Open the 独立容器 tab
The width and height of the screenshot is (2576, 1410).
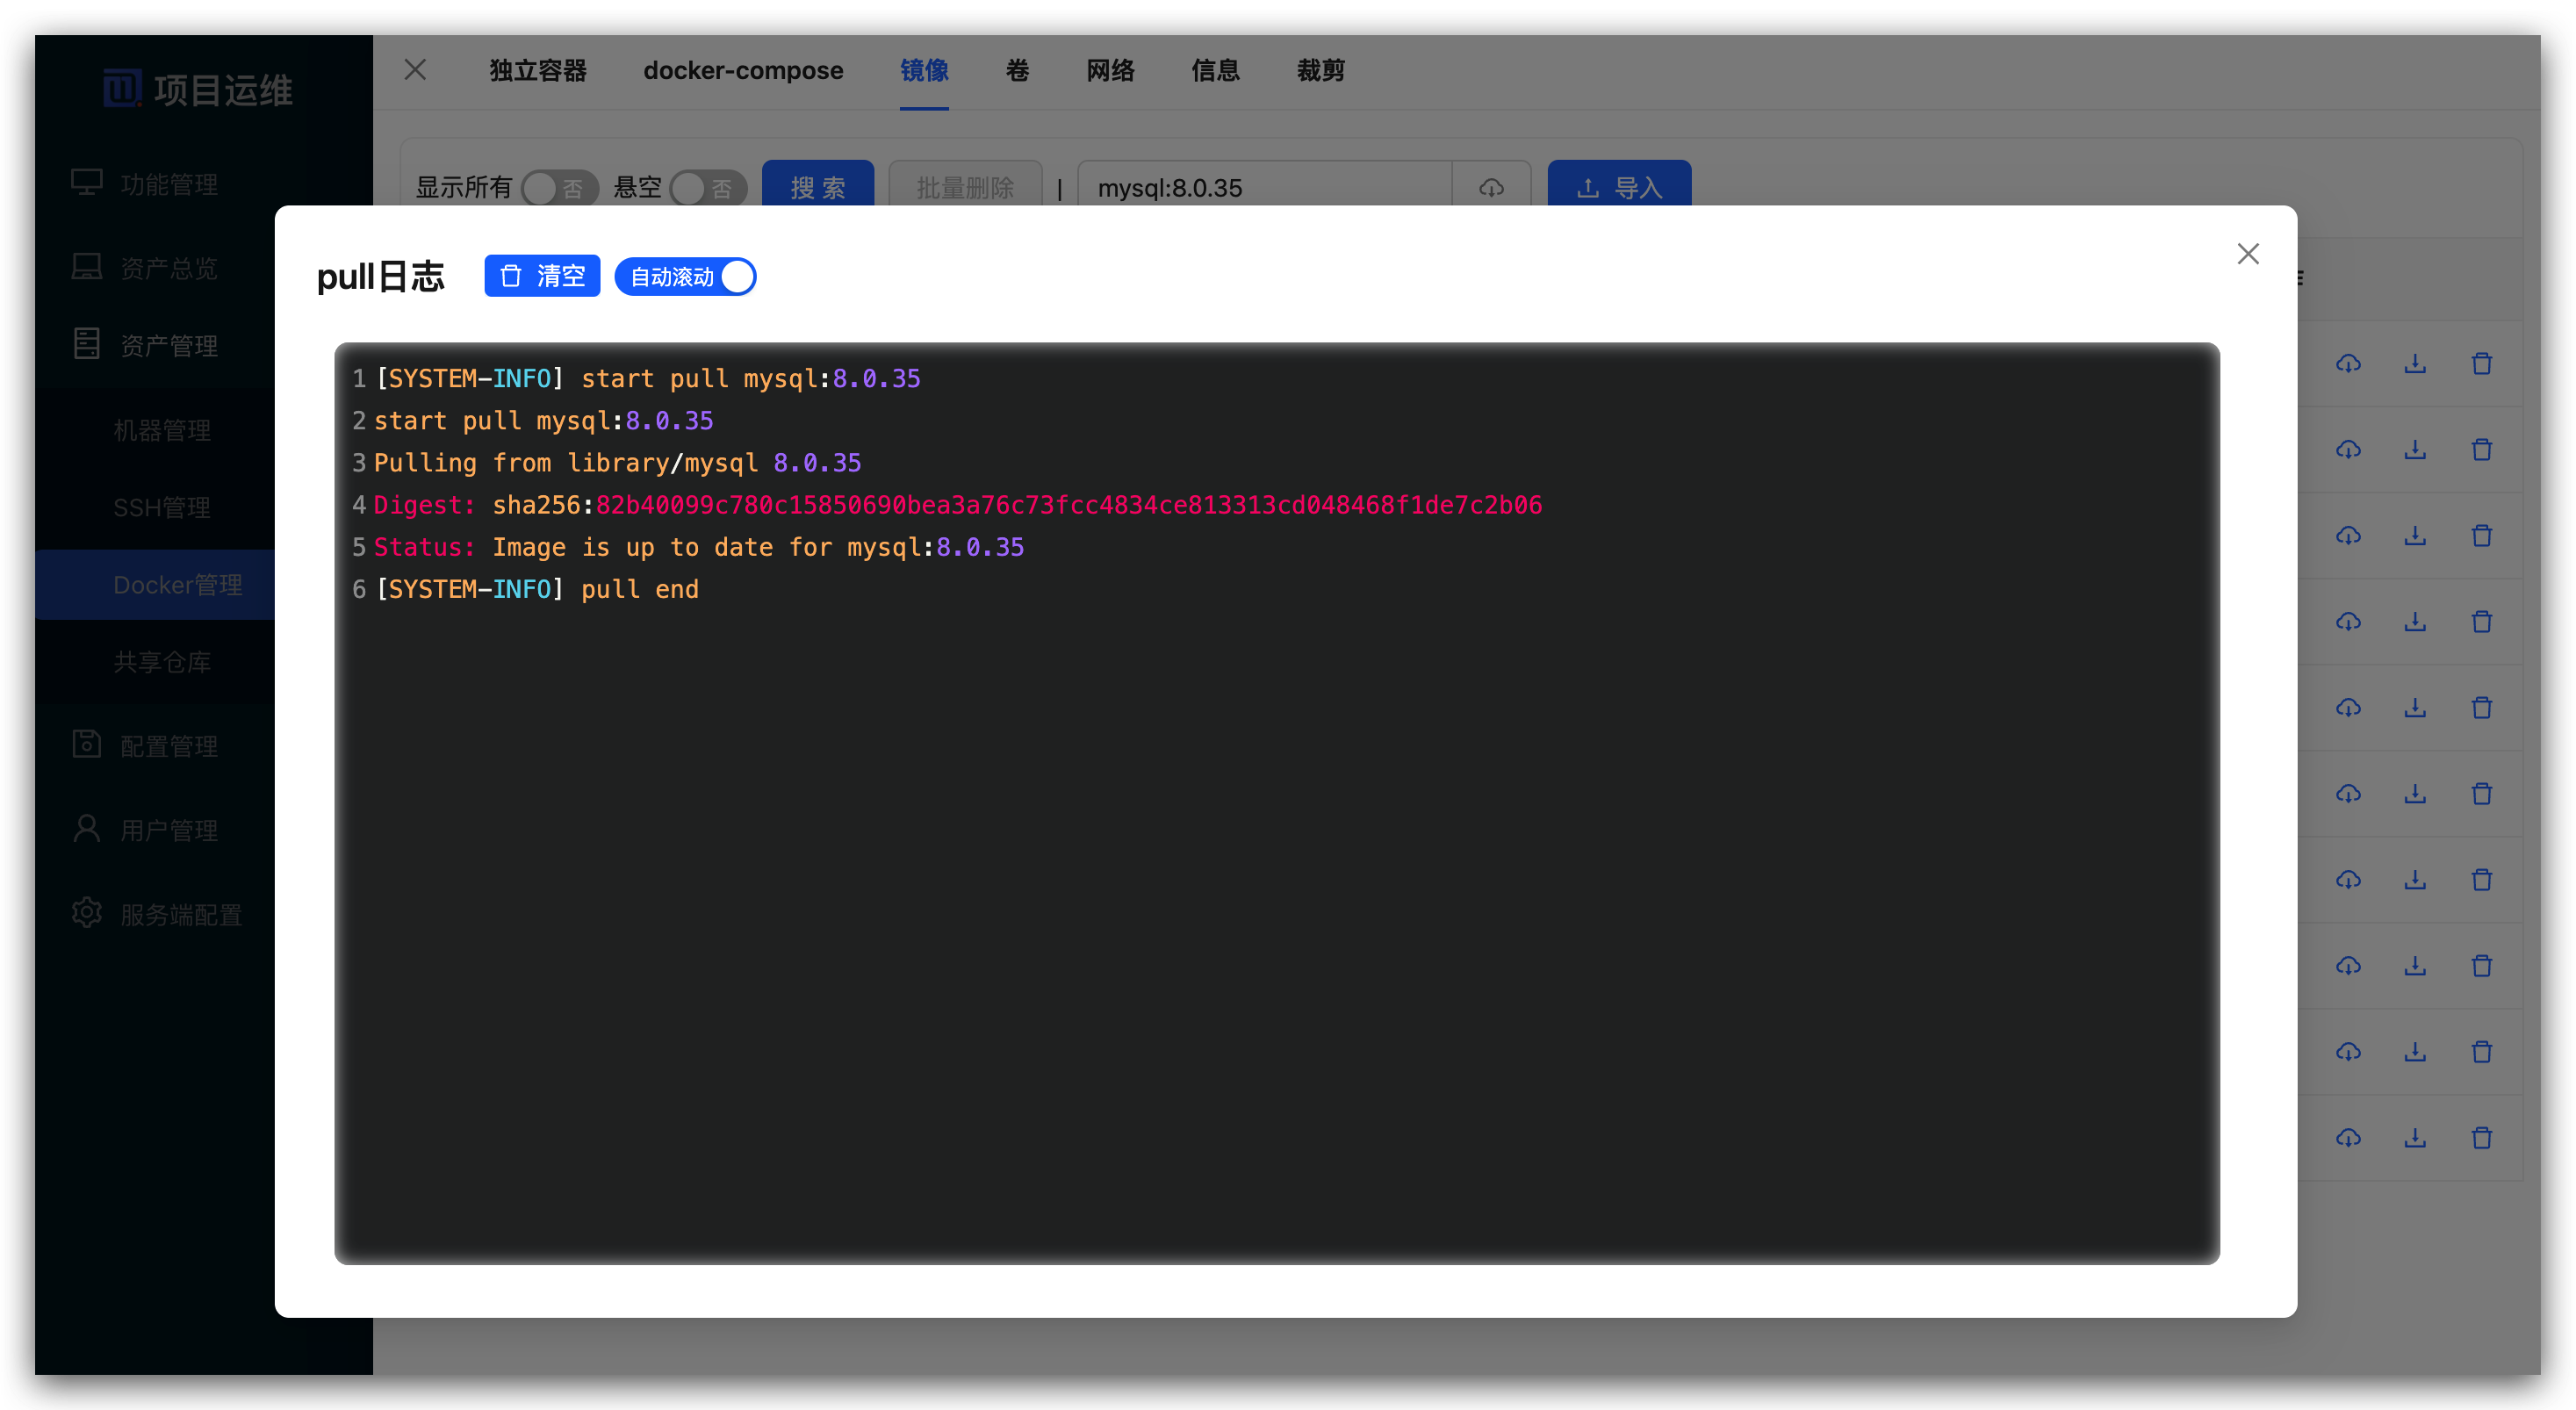[x=537, y=71]
